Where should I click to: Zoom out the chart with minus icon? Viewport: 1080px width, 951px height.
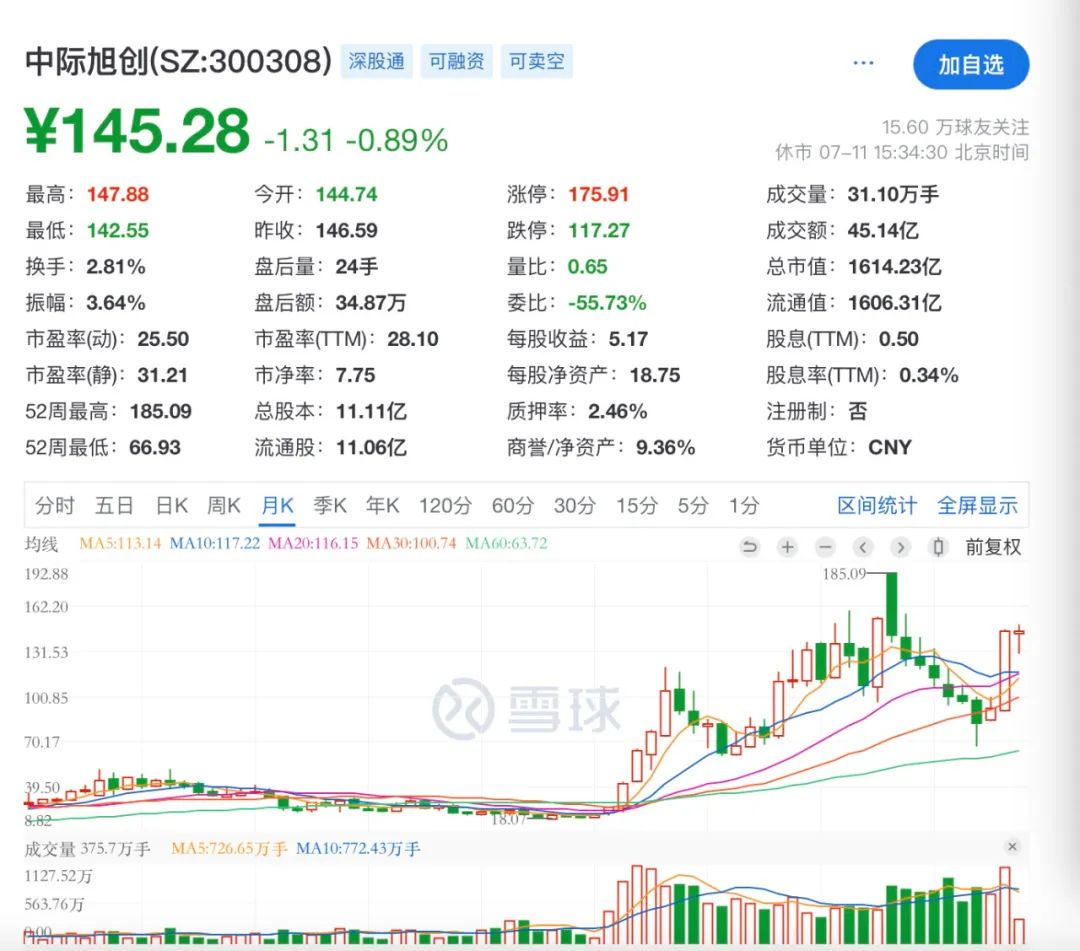point(825,547)
